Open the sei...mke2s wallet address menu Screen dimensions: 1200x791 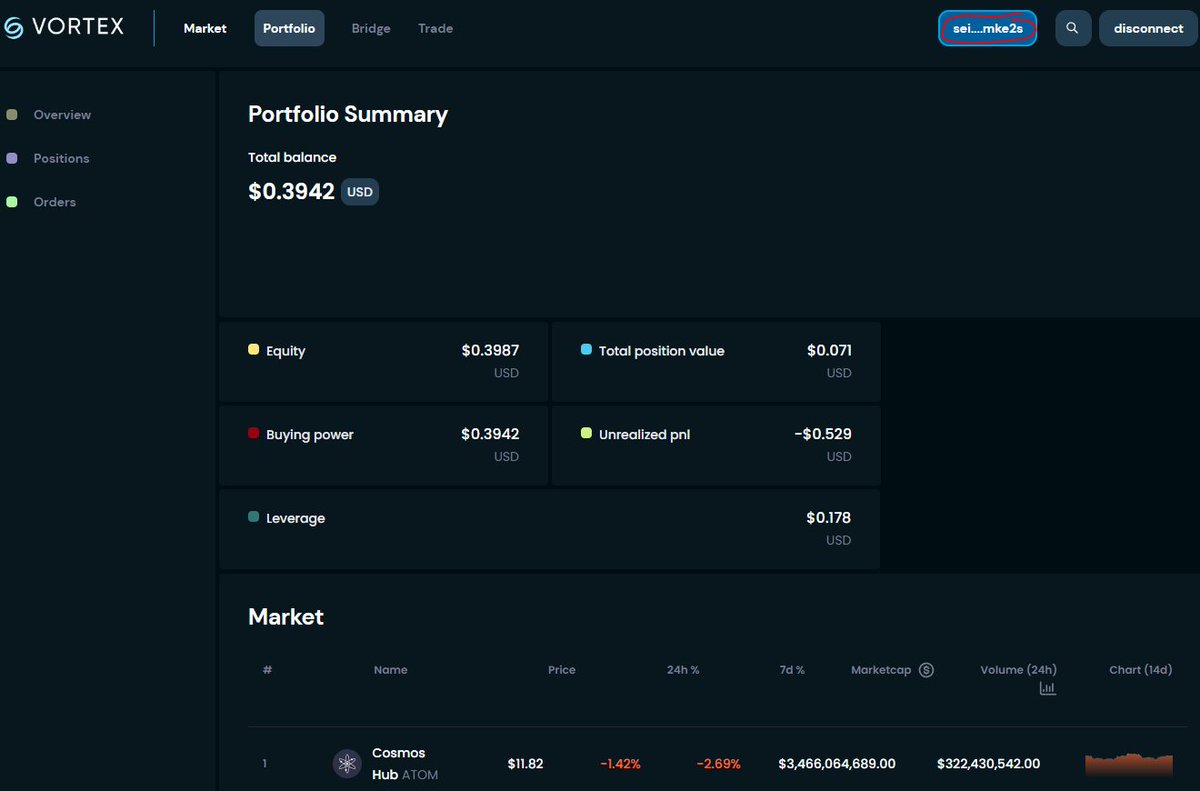(x=988, y=28)
